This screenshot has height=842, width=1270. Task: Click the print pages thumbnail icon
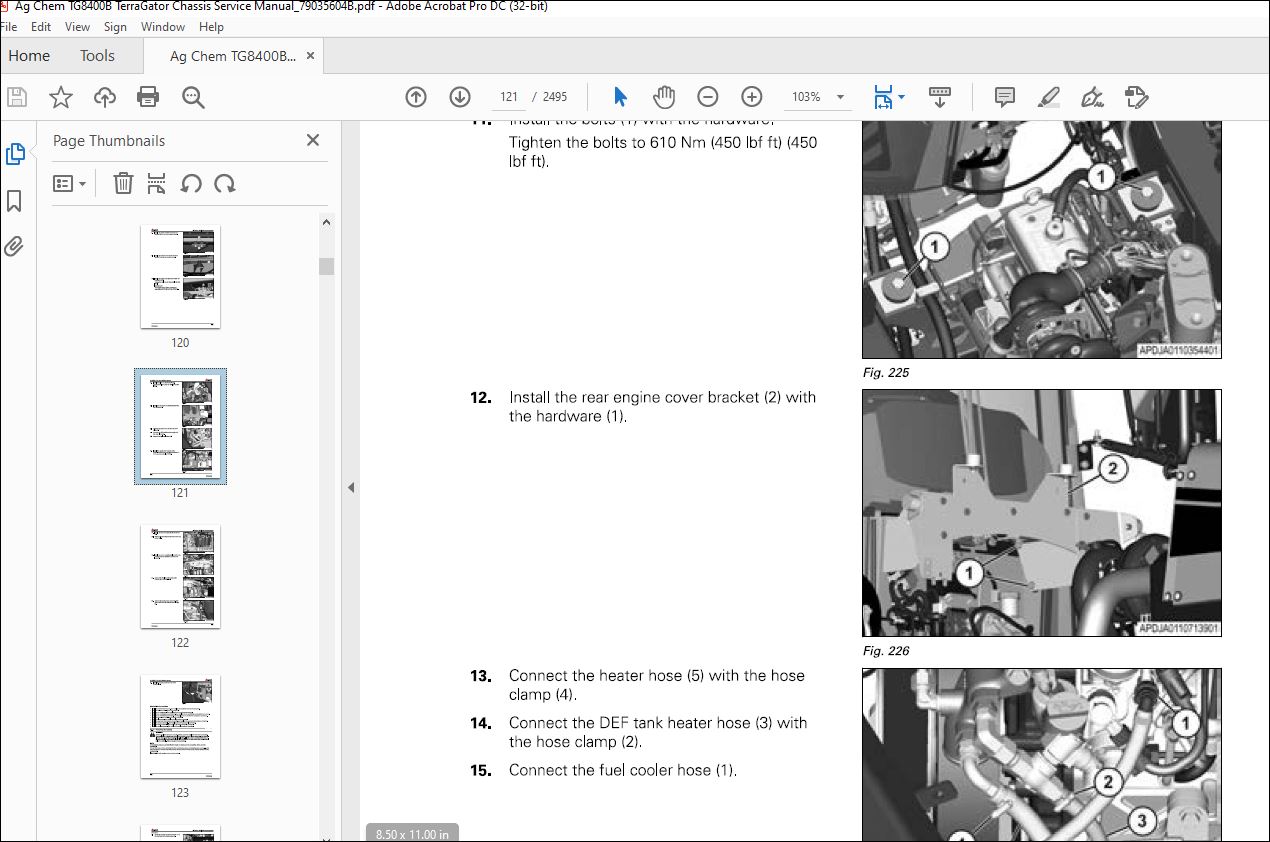click(157, 183)
